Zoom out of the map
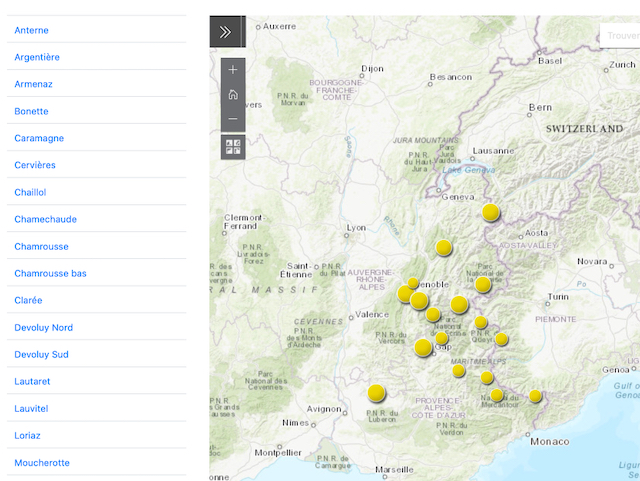640x481 pixels. click(x=233, y=119)
